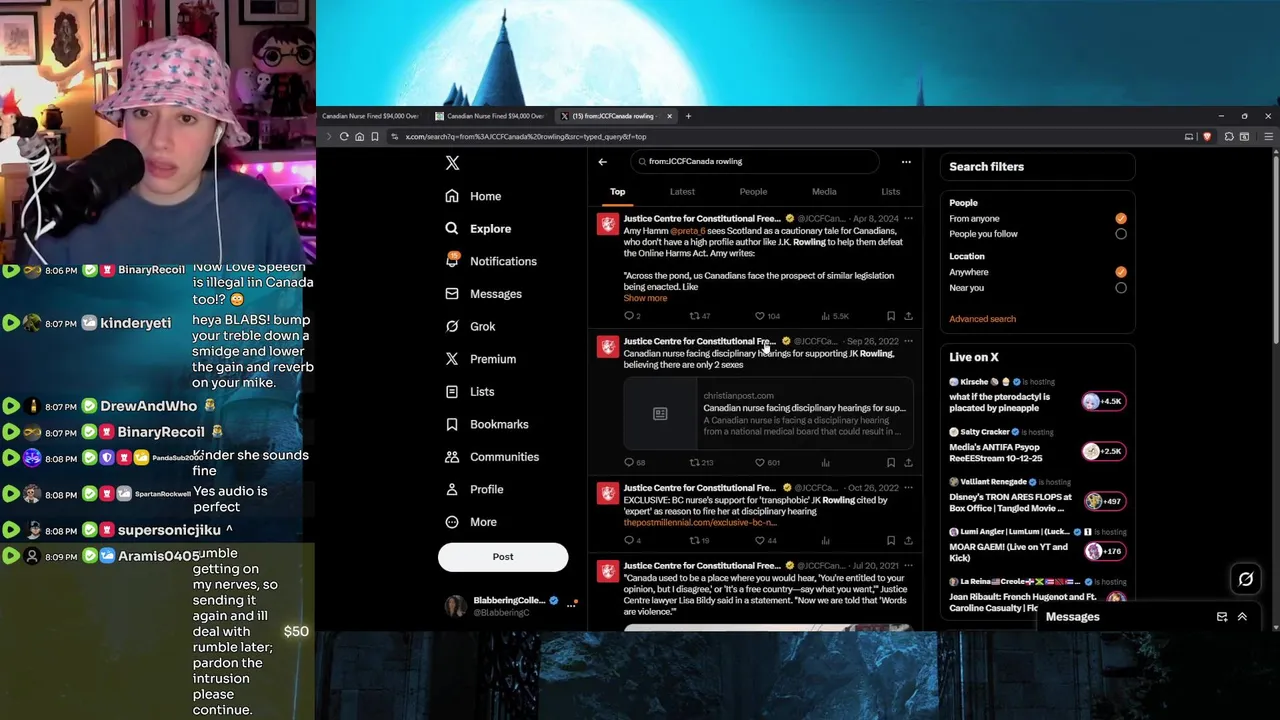Open three-dot menu on Apr 8, 2024 tweet
The image size is (1280, 720).
(x=908, y=218)
